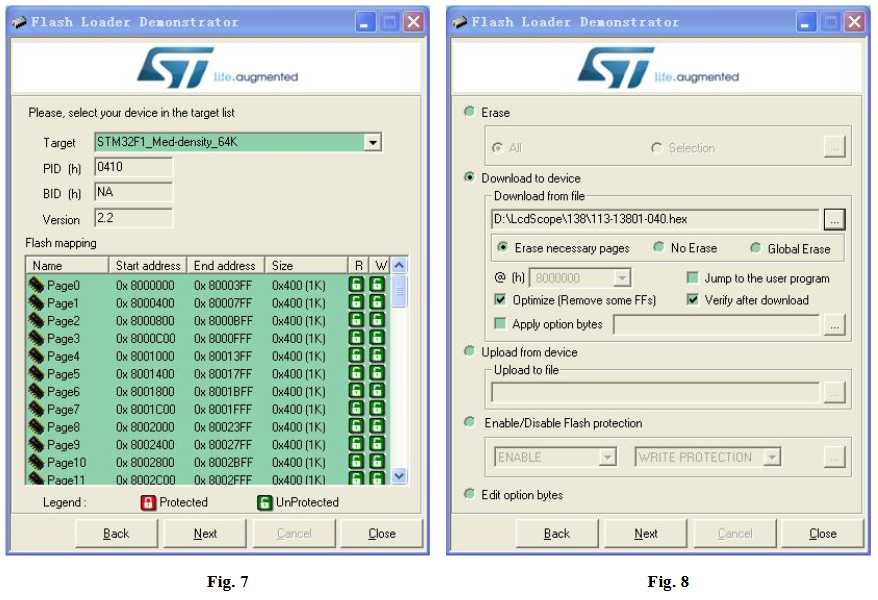
Task: Click the Page9 chip icon
Action: coord(36,444)
